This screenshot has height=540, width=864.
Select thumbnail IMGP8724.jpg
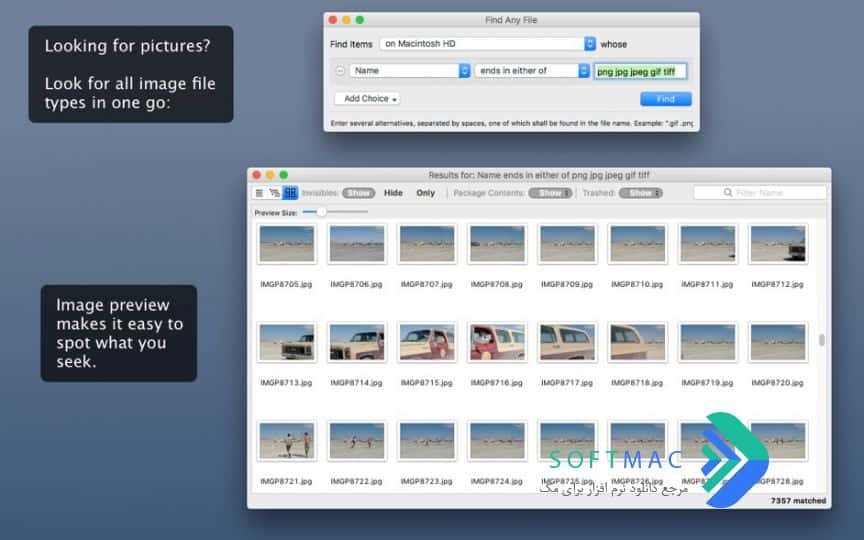496,441
